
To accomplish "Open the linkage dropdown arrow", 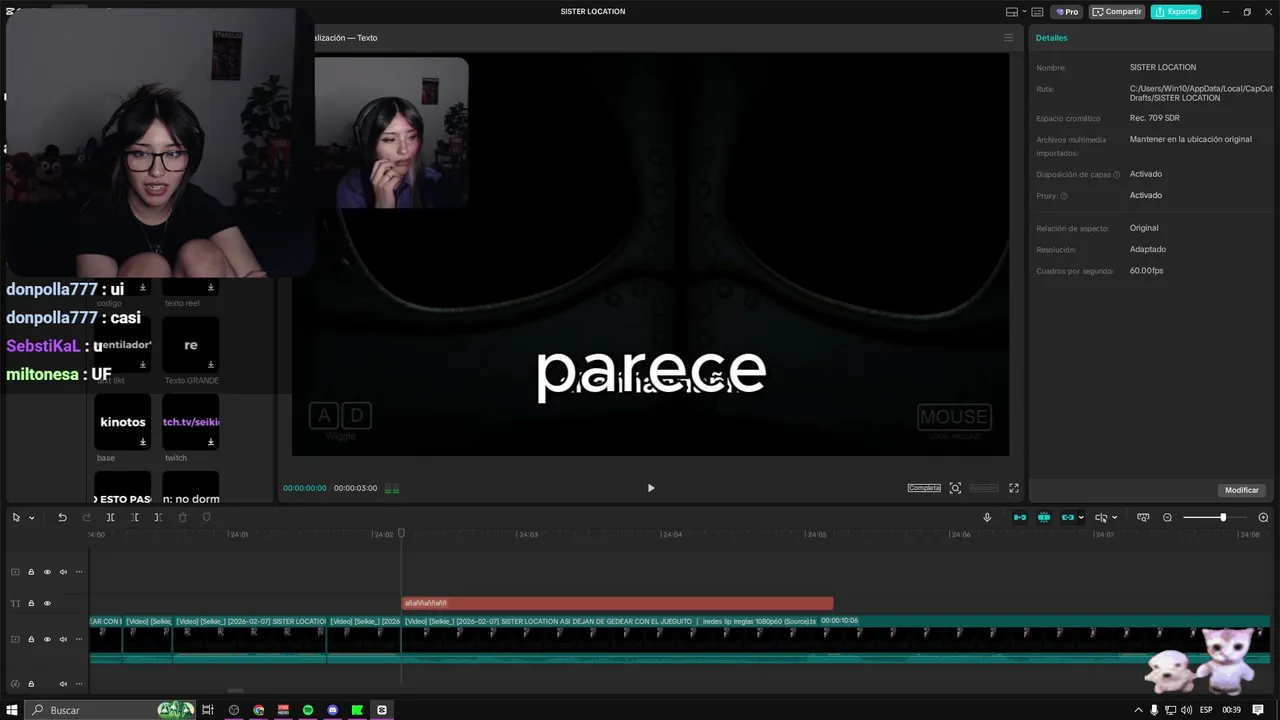I will pyautogui.click(x=1081, y=518).
